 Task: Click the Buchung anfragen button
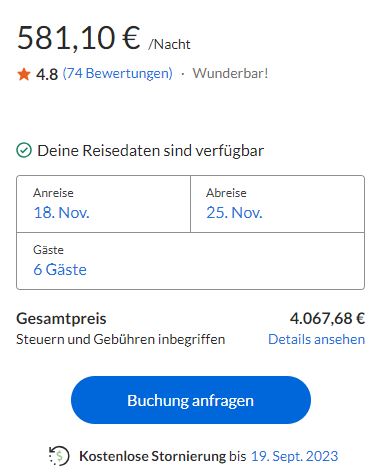(191, 400)
